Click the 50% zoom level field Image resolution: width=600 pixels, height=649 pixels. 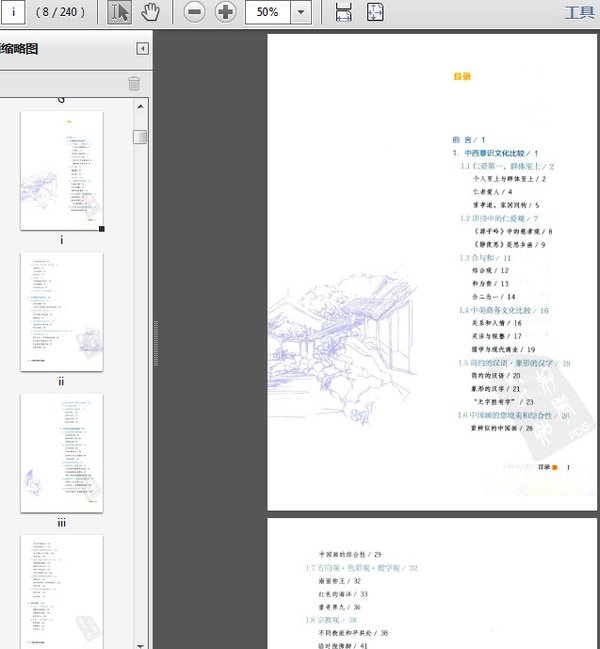[267, 12]
